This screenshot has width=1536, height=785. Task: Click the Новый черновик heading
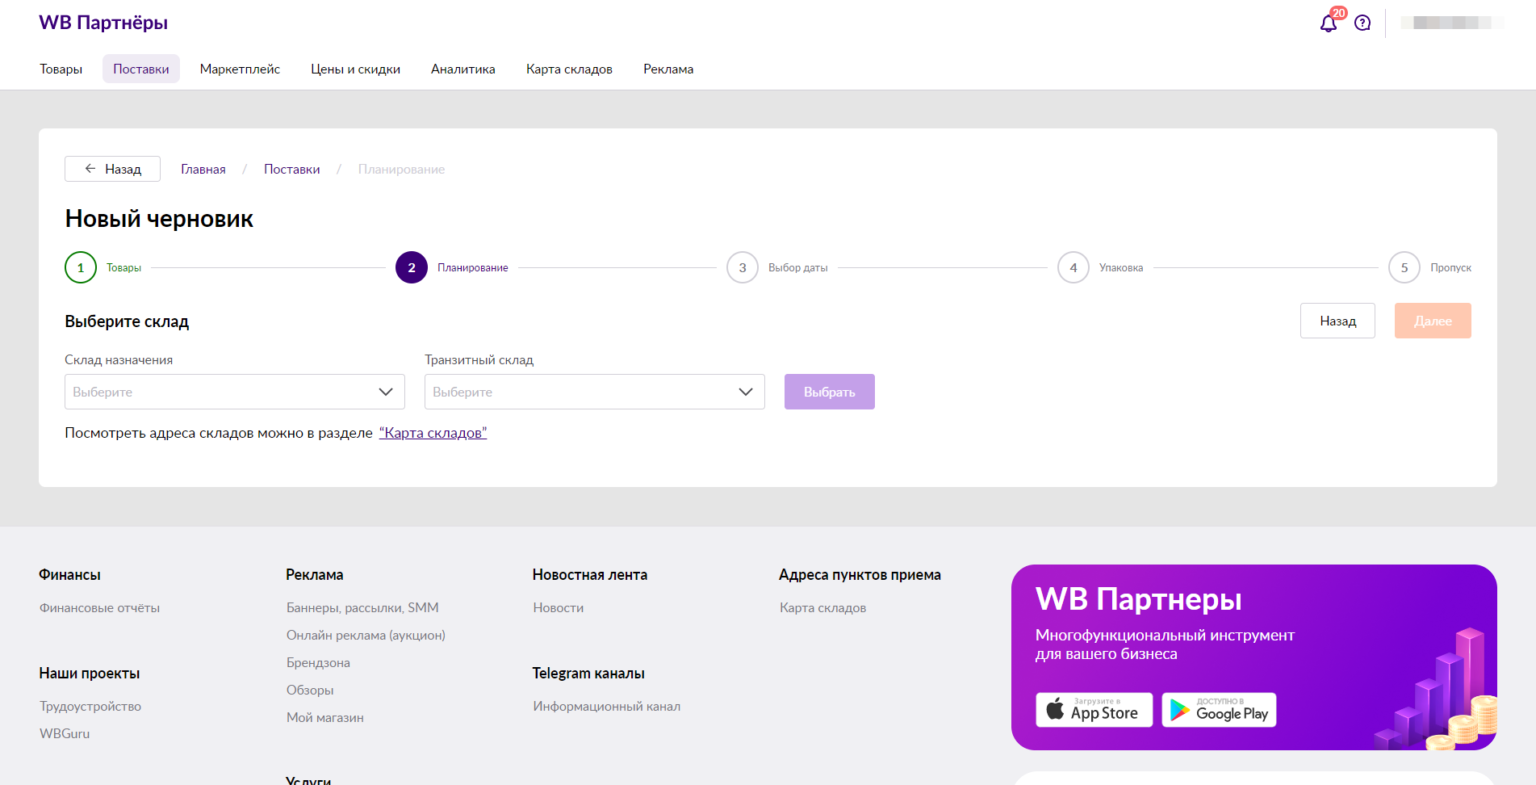coord(159,219)
